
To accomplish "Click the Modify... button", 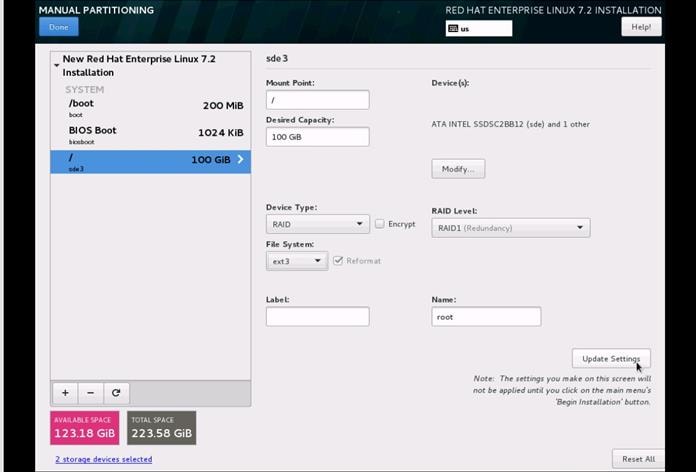I will (x=458, y=169).
